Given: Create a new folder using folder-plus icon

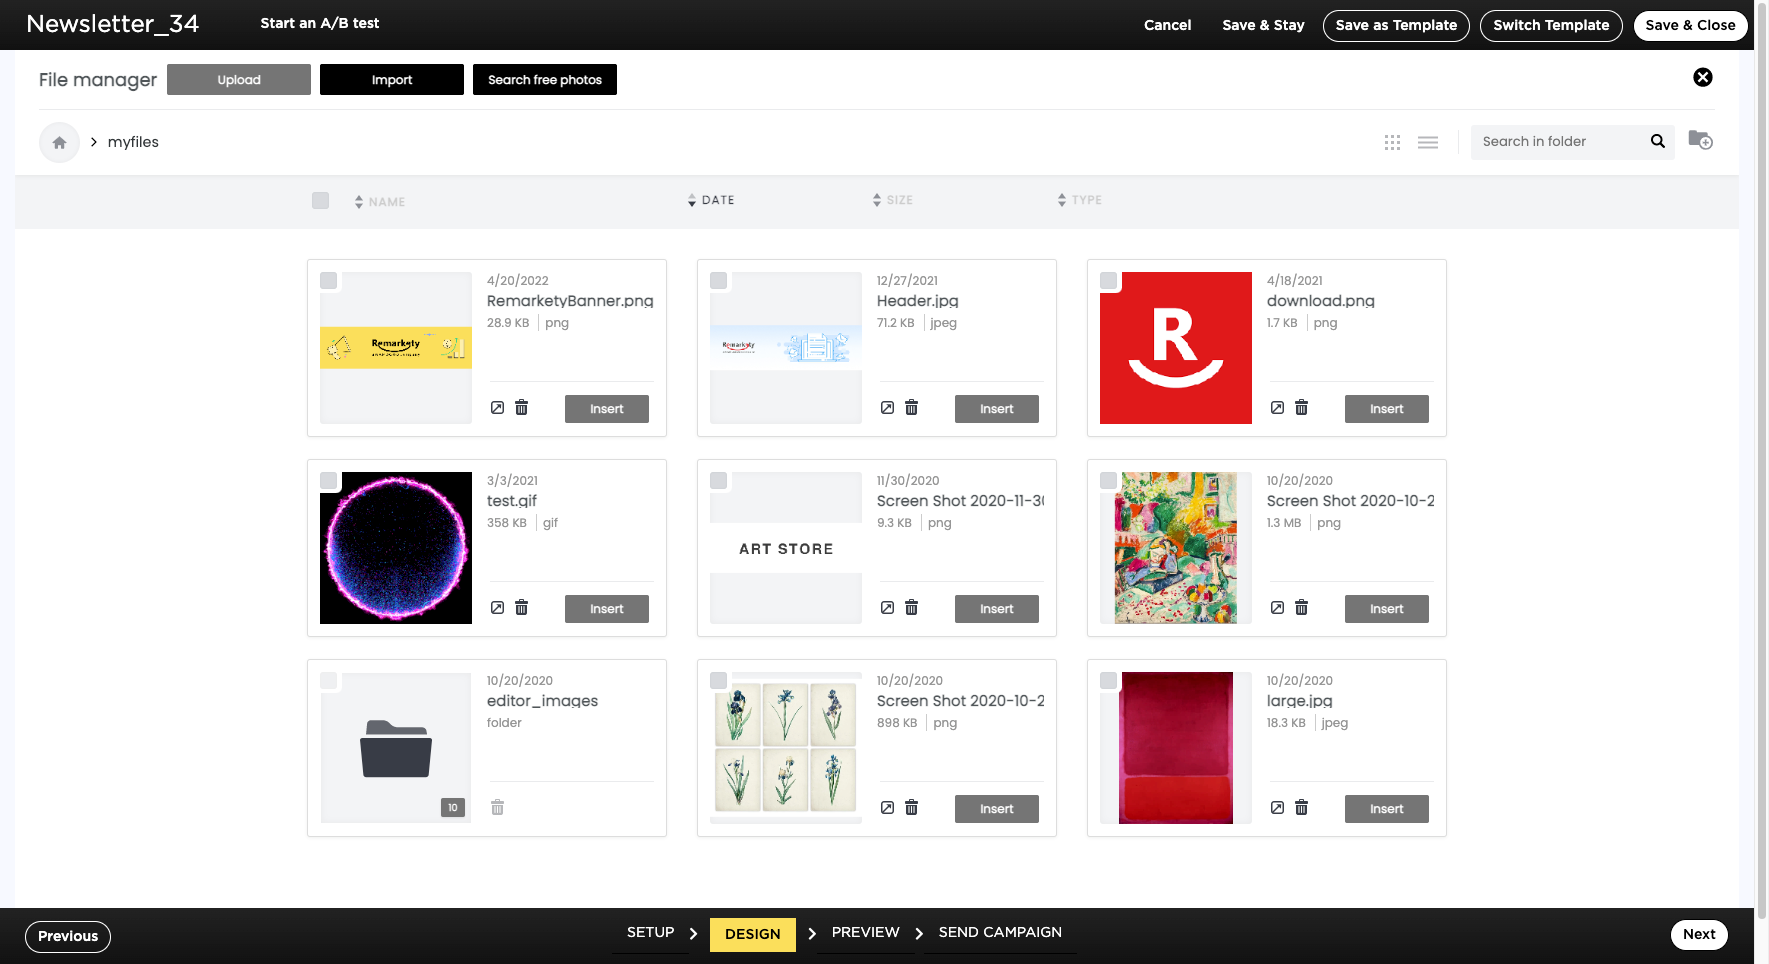Looking at the screenshot, I should click(1700, 140).
